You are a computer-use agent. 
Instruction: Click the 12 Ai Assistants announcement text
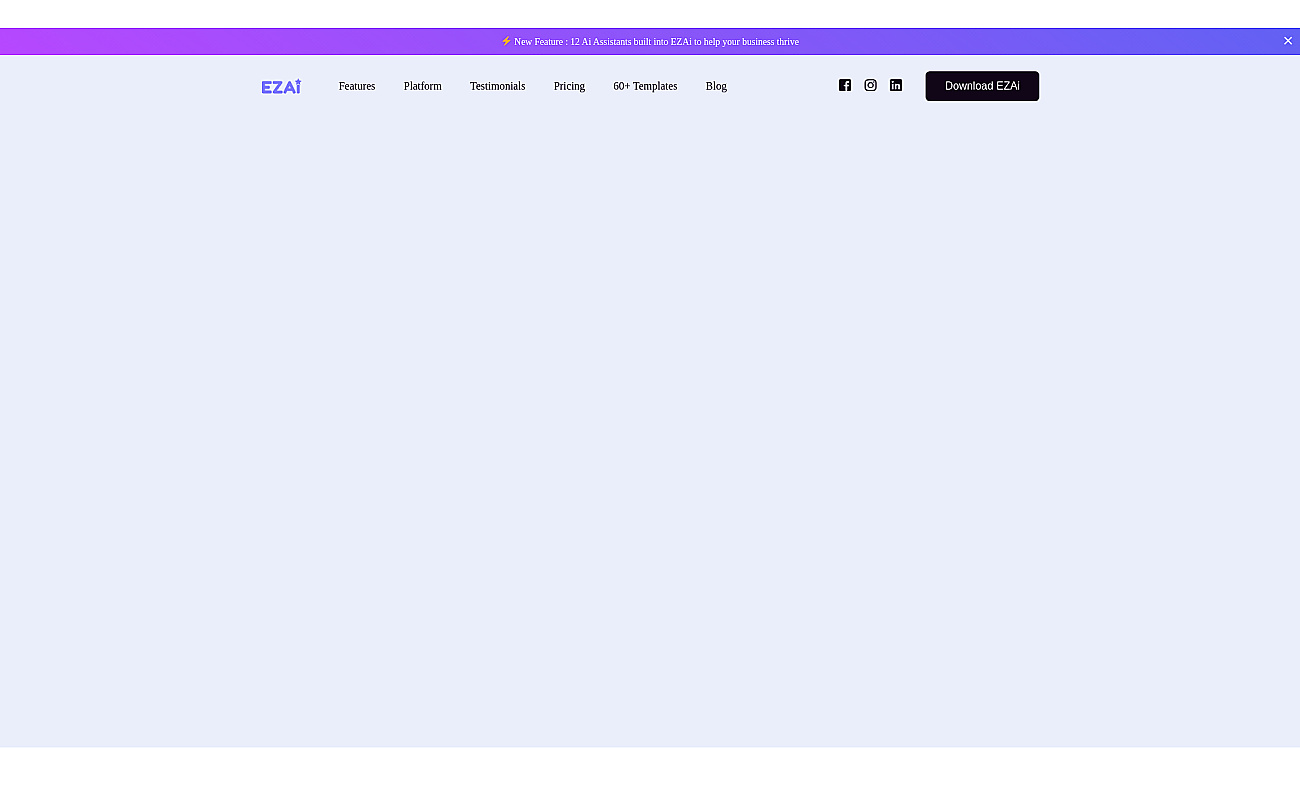pos(650,41)
